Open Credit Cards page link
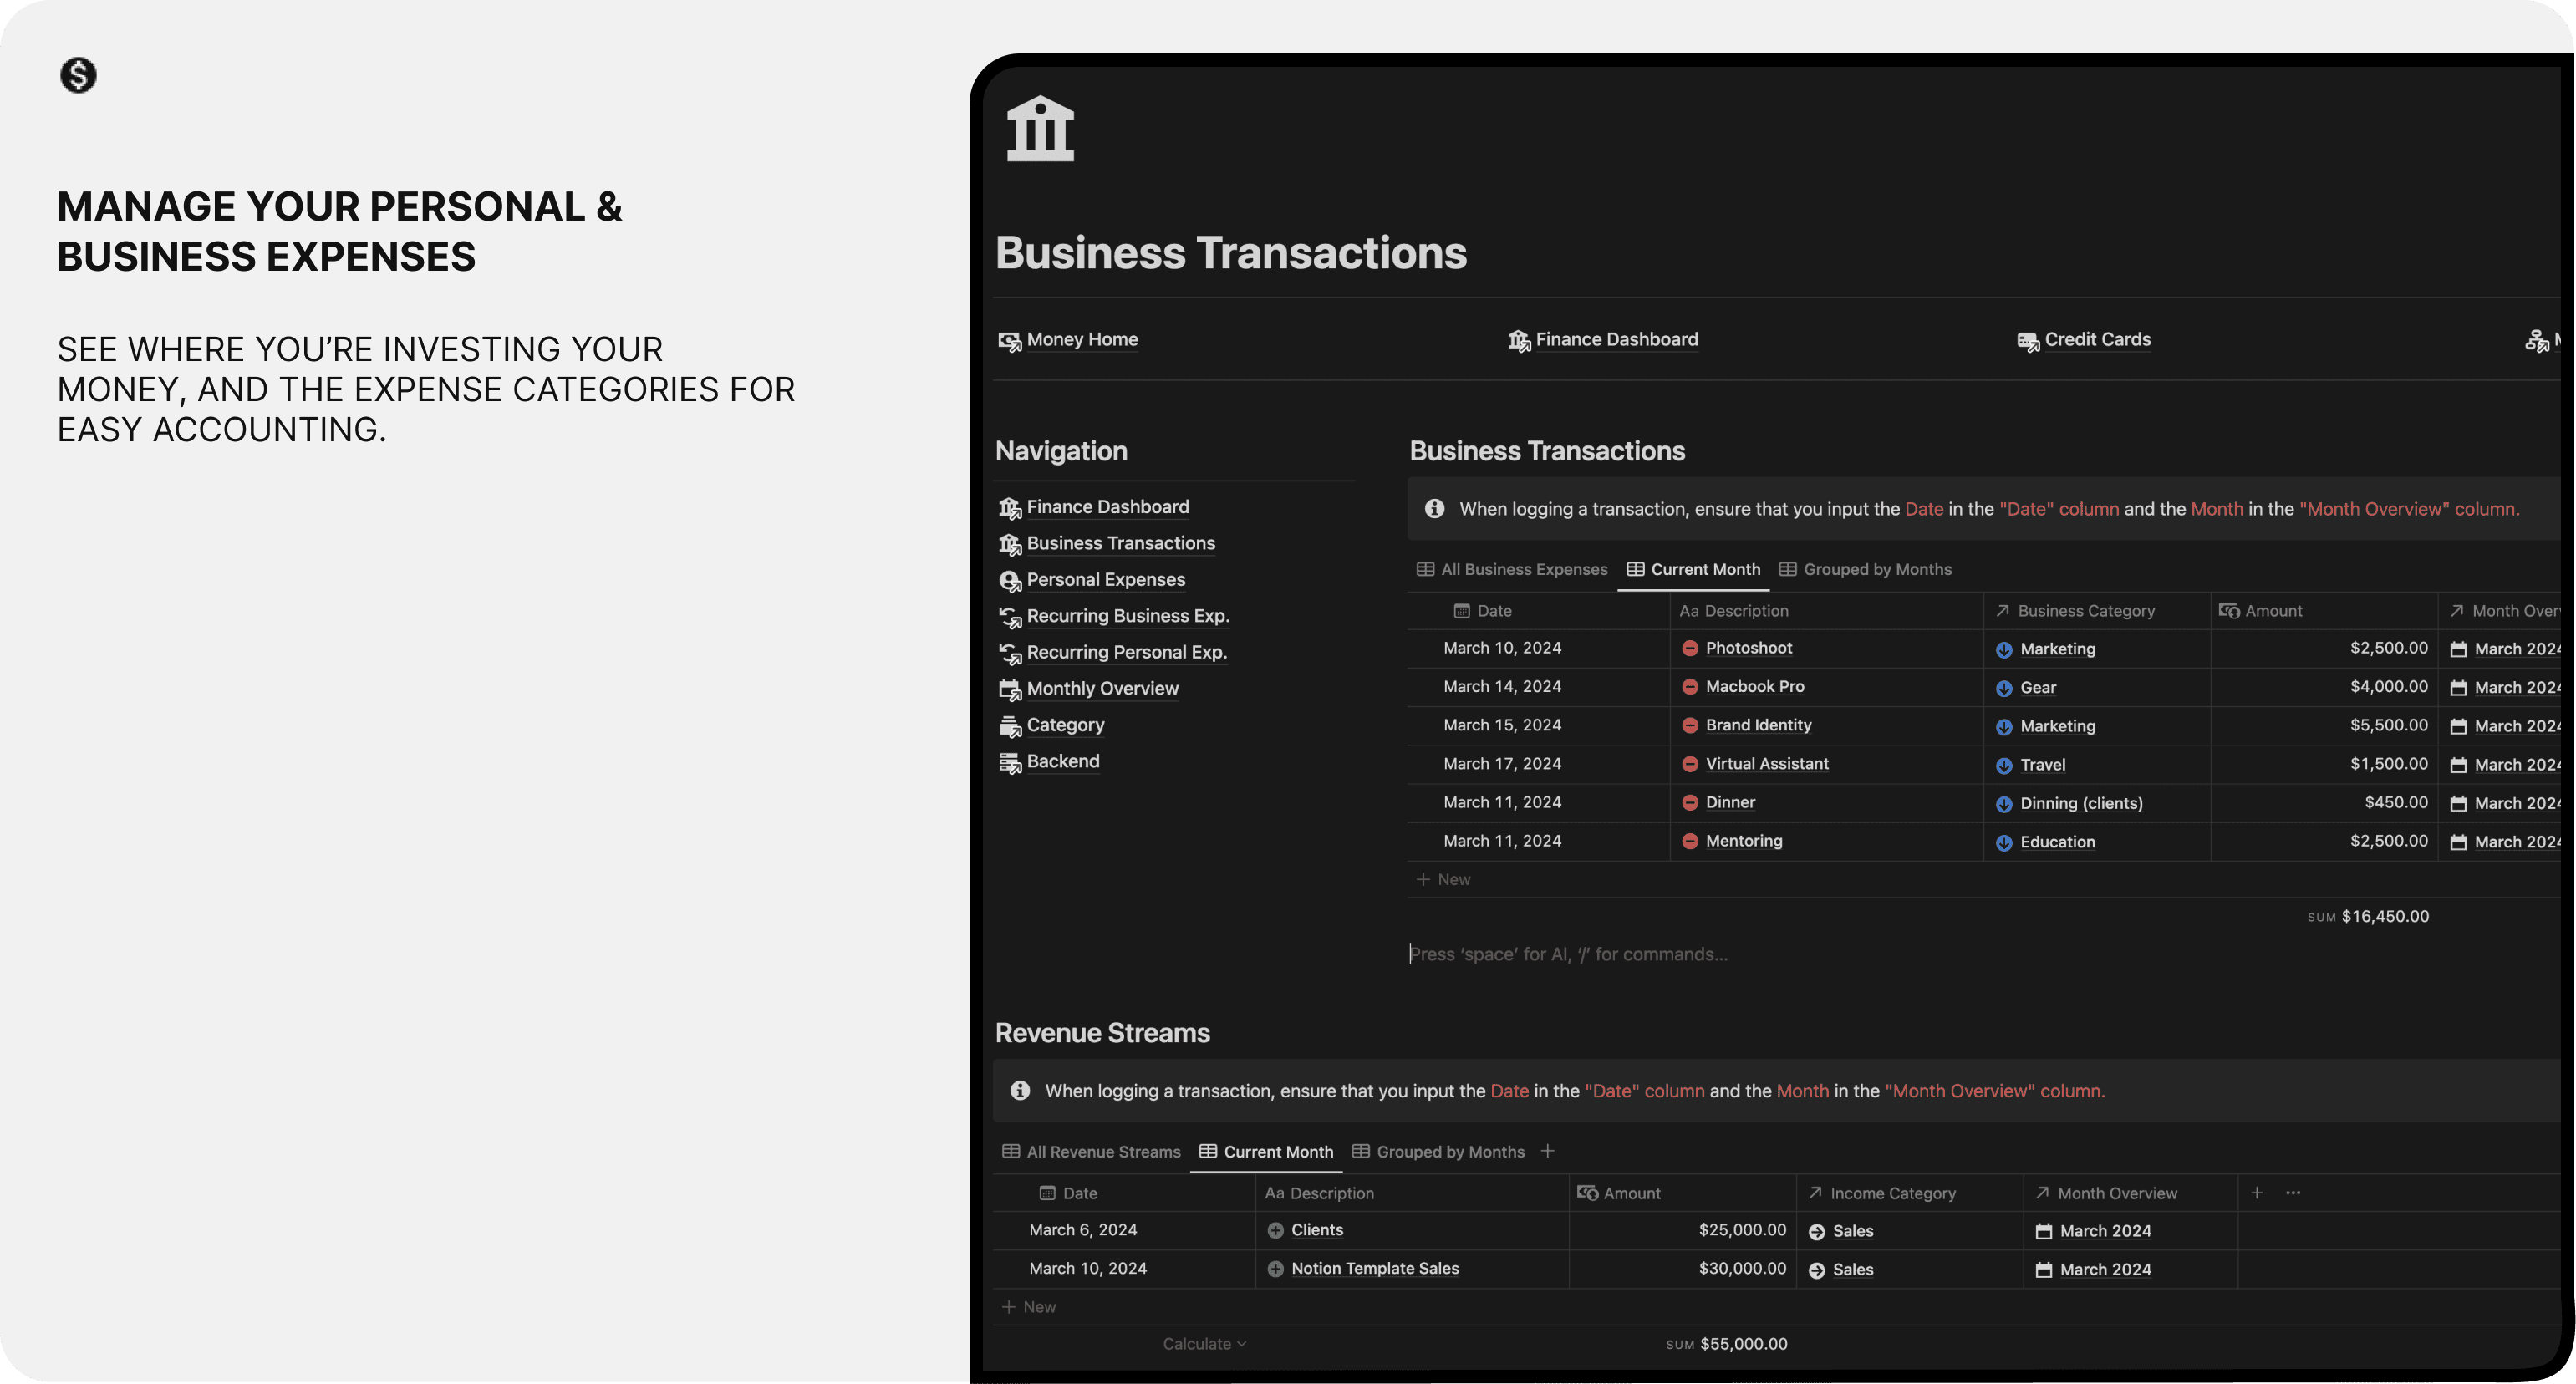2576x1384 pixels. coord(2096,340)
